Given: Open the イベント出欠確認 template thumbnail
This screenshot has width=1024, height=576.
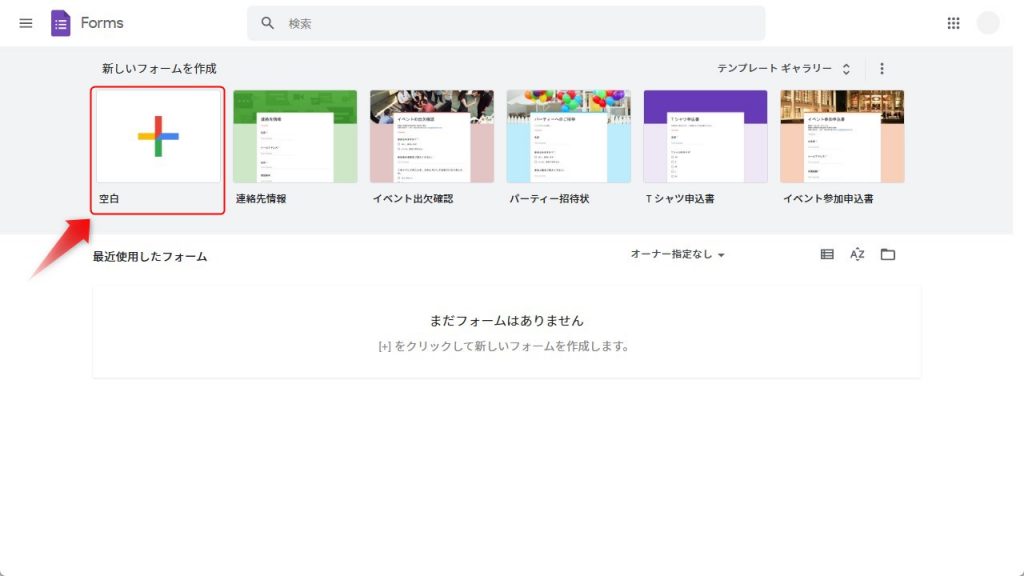Looking at the screenshot, I should (432, 136).
